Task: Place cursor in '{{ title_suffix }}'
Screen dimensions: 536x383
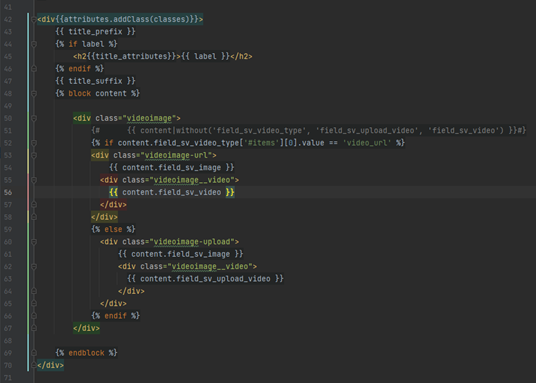Action: [95, 81]
